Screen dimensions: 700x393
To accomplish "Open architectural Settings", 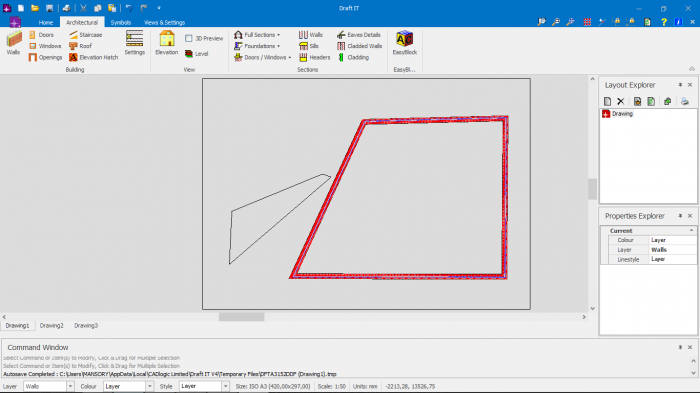I will click(x=134, y=43).
